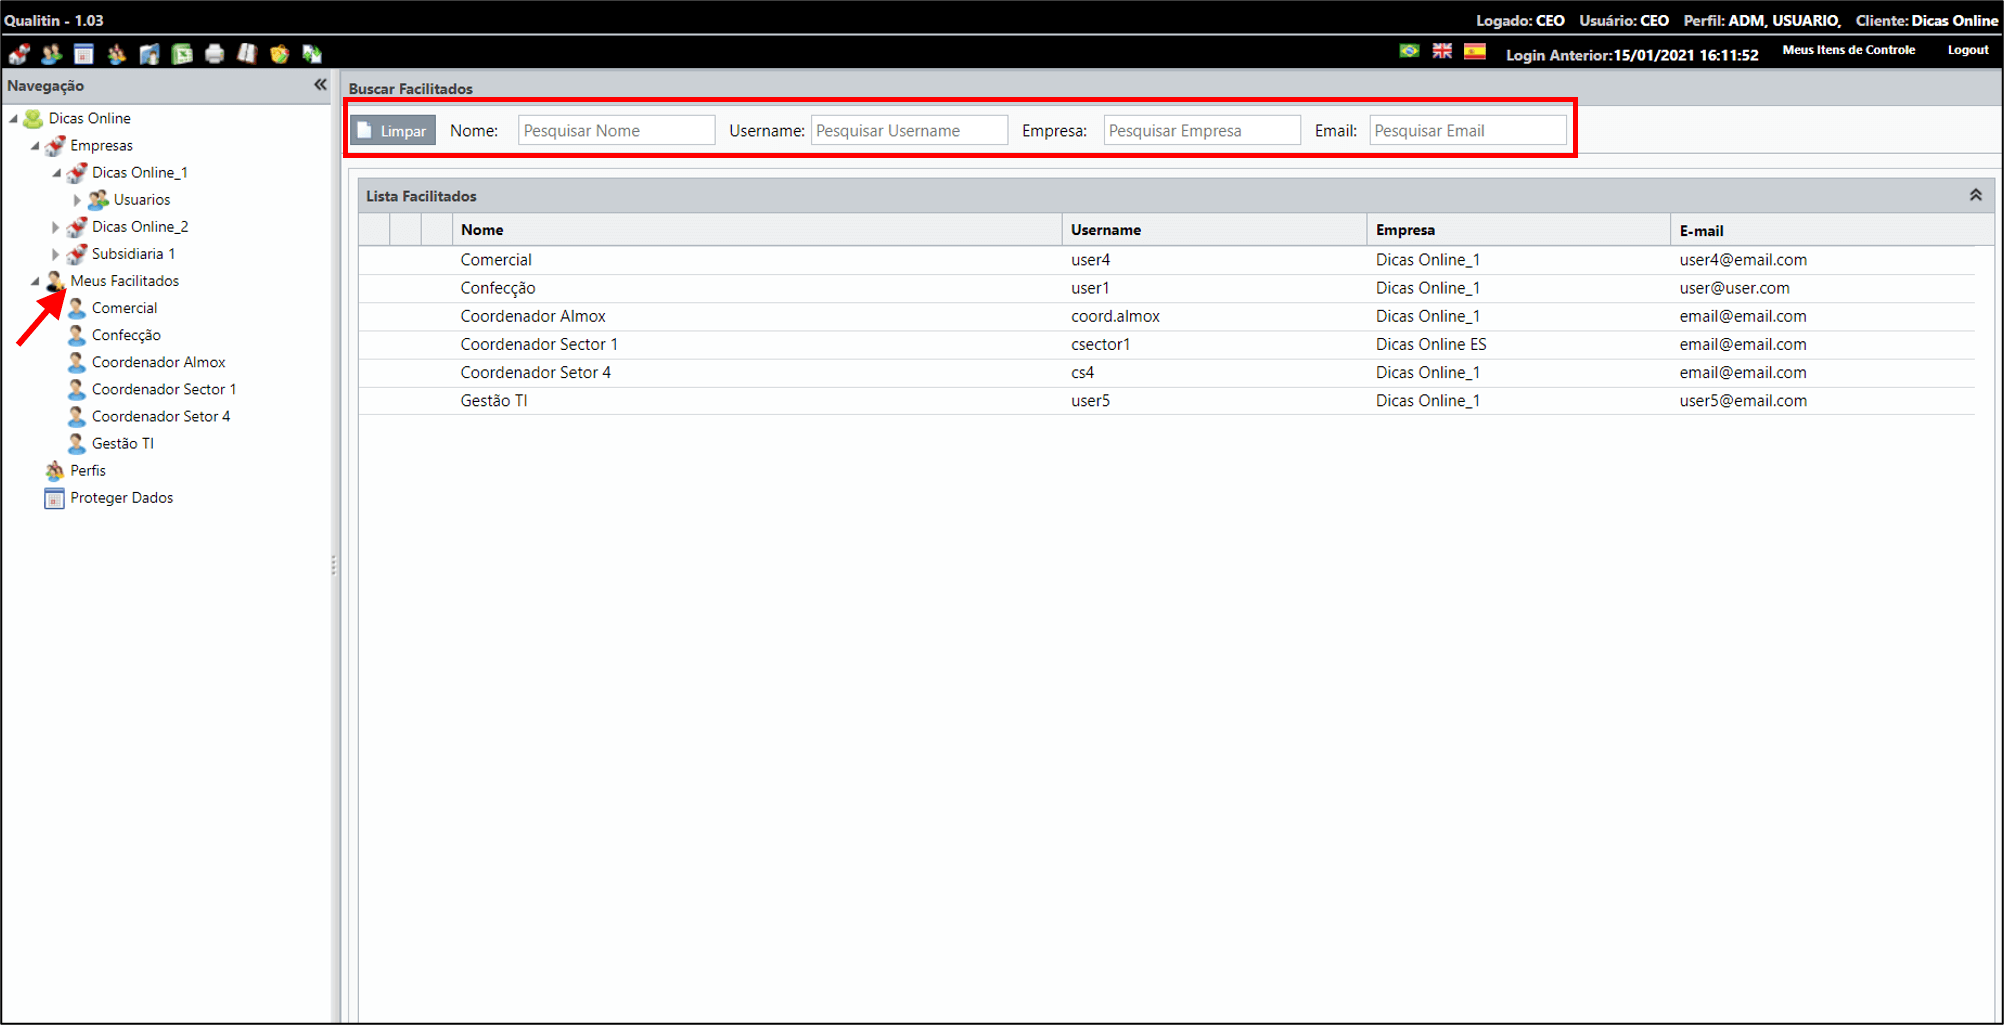Click the user4@email.com cell
This screenshot has width=2004, height=1025.
point(1743,260)
